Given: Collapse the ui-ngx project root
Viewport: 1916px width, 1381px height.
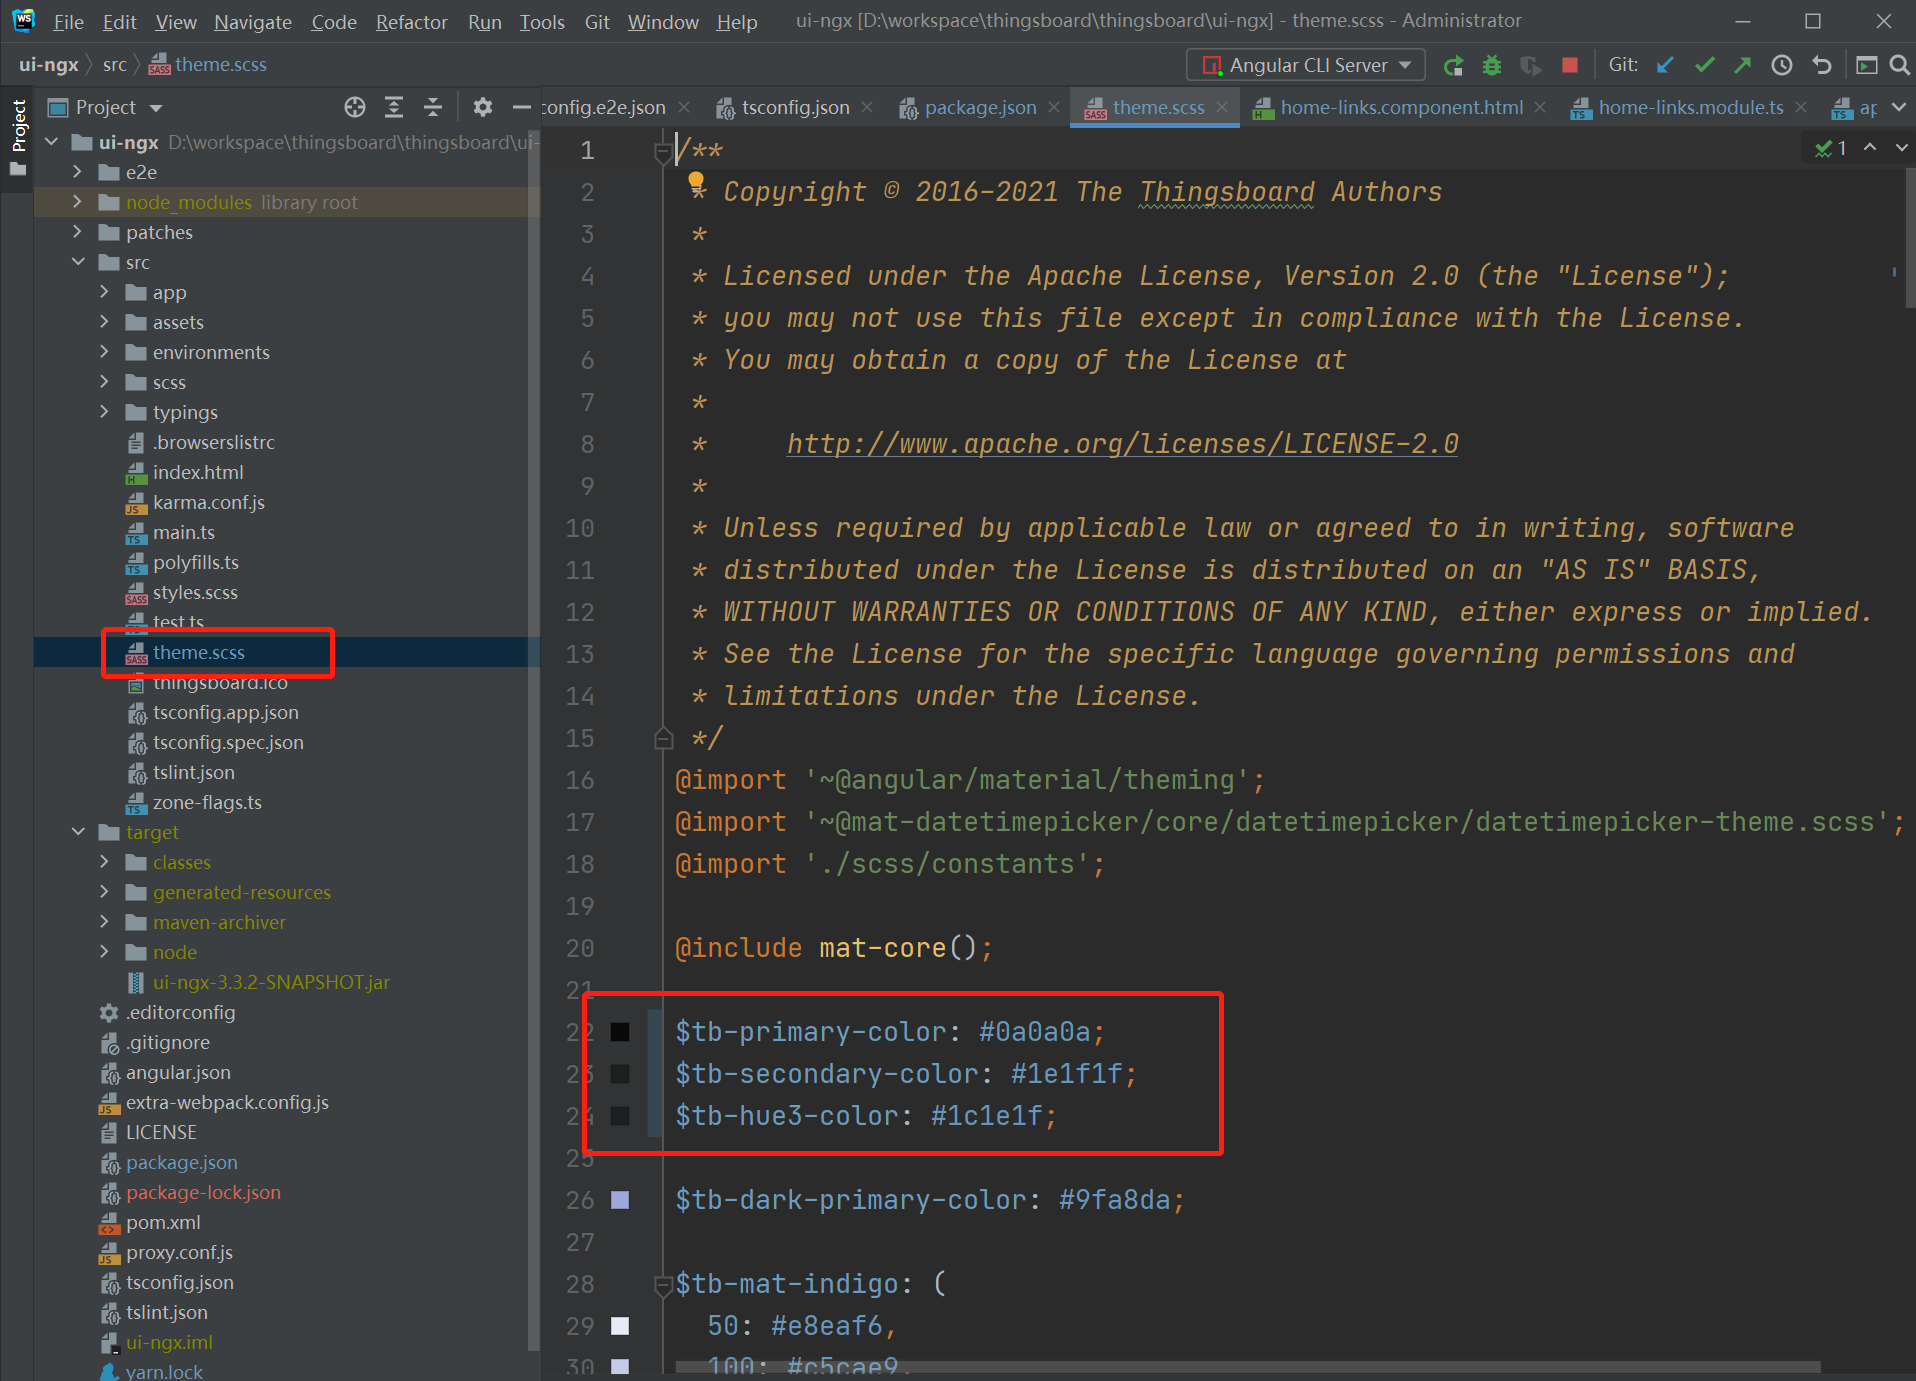Looking at the screenshot, I should point(51,142).
